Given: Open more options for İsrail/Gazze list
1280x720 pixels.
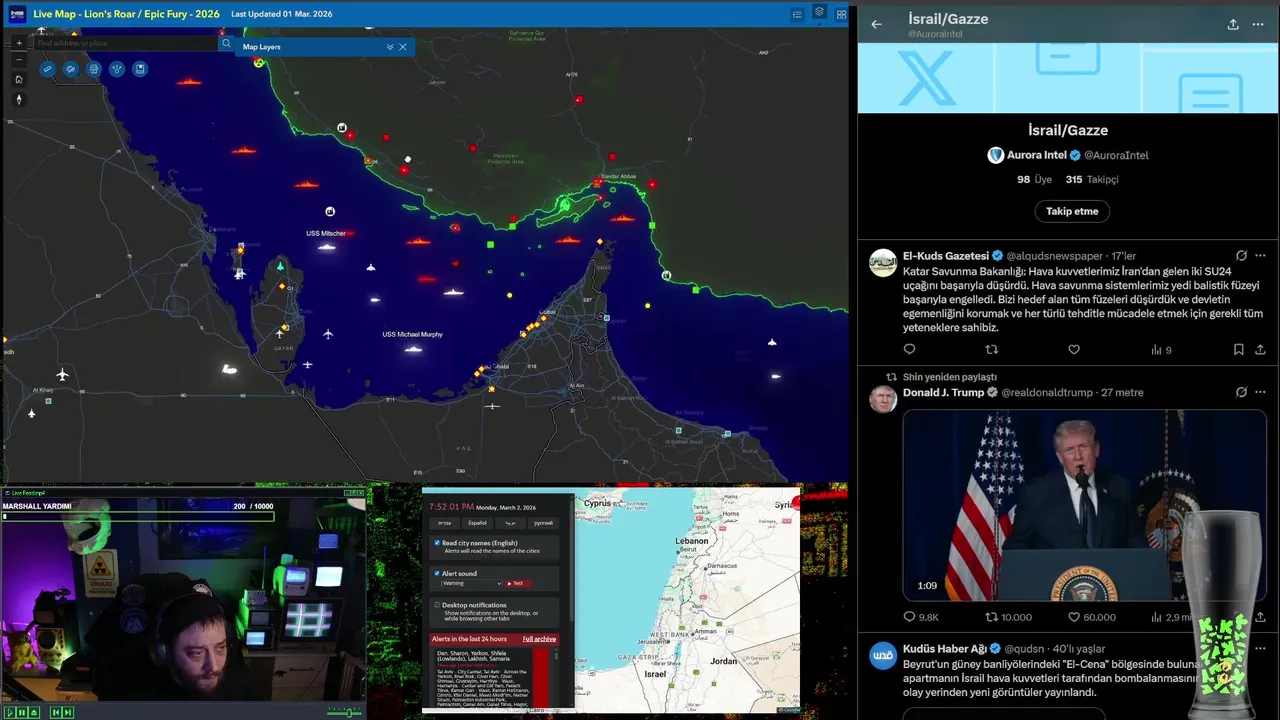Looking at the screenshot, I should [1258, 24].
